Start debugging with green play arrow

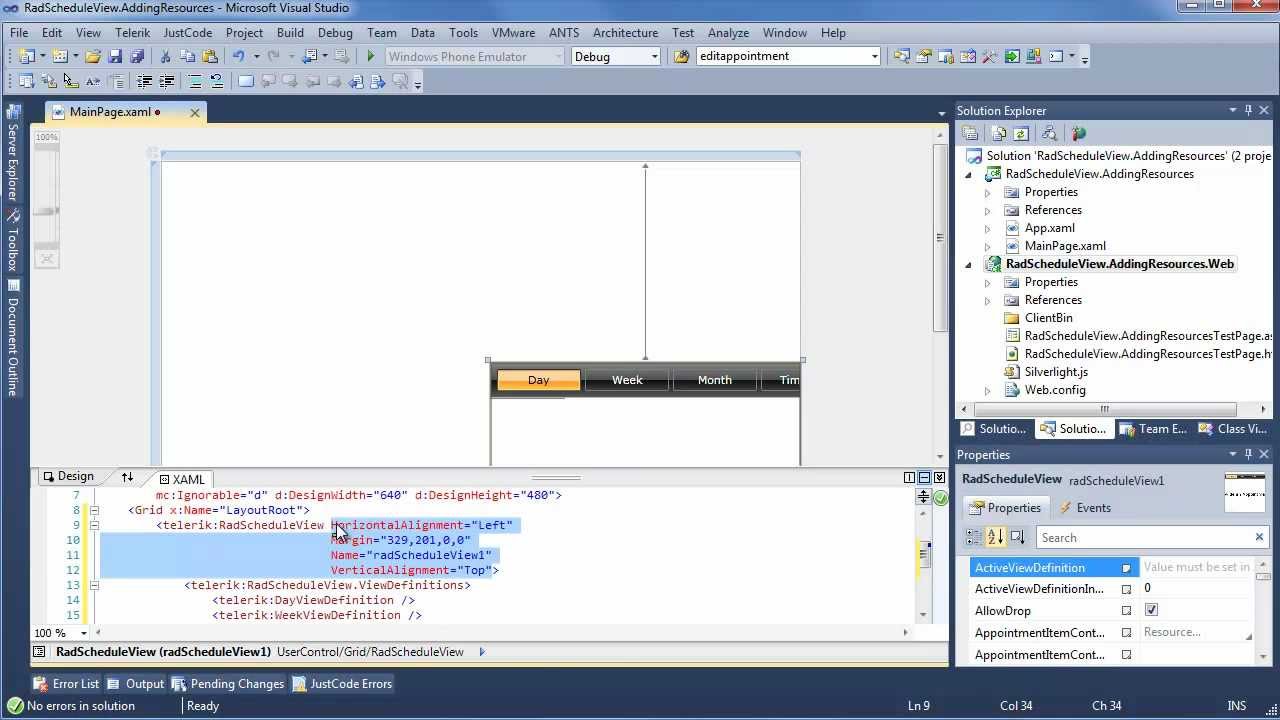370,56
